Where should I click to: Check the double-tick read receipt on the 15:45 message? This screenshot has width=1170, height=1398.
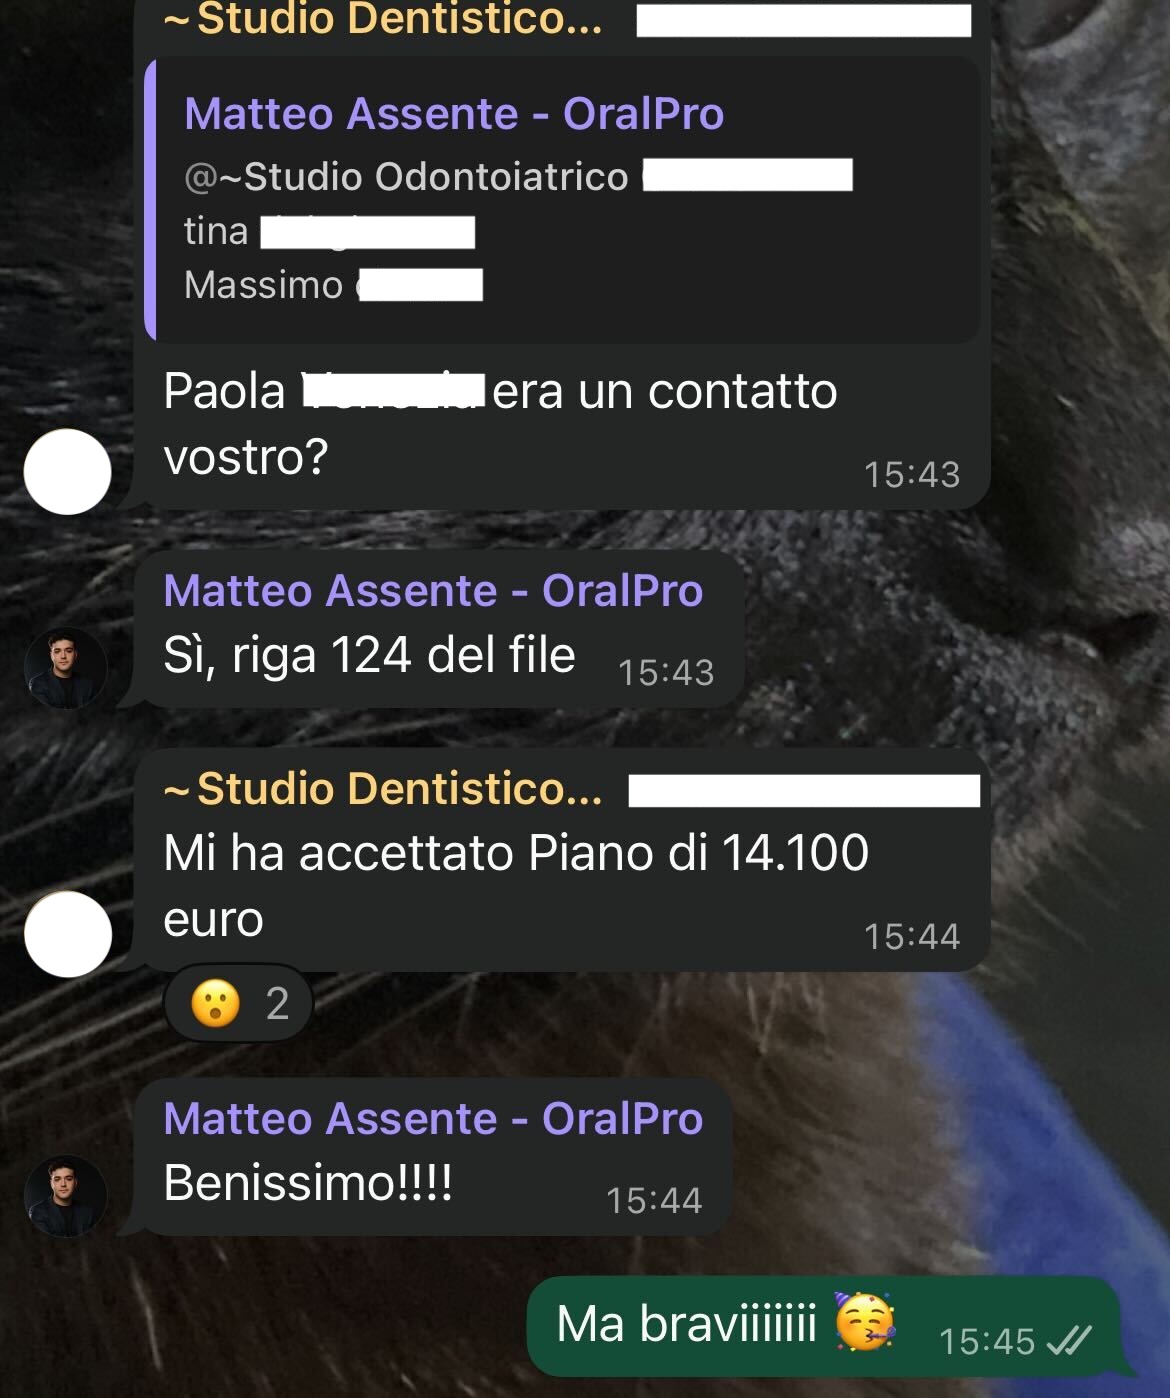click(x=1068, y=1340)
